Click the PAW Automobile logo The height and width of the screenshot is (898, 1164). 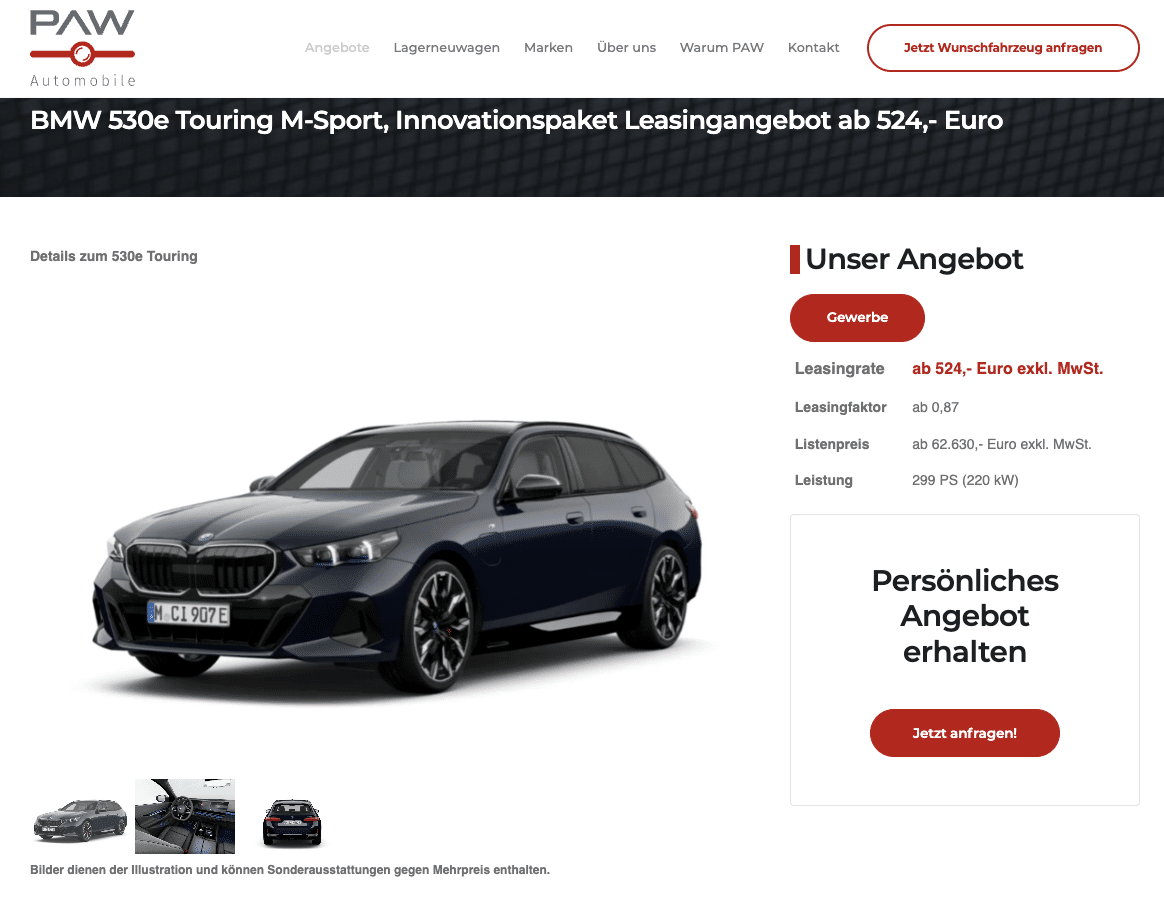(82, 48)
